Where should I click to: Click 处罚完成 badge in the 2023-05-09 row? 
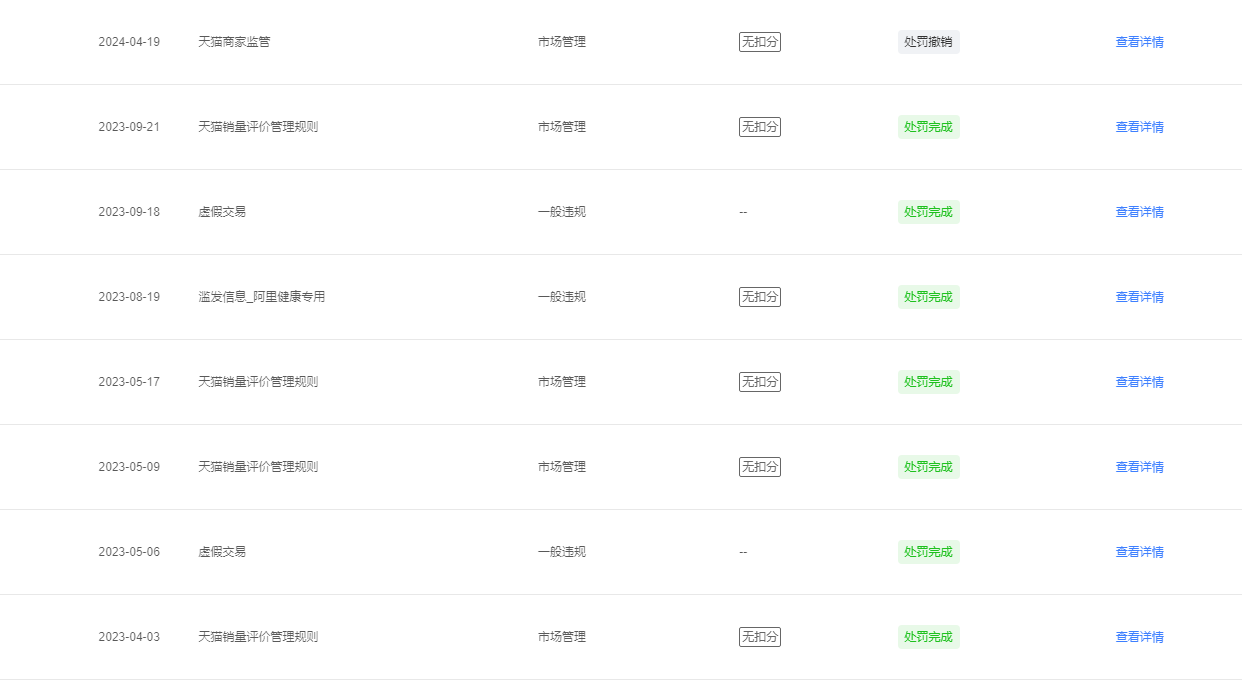[928, 467]
